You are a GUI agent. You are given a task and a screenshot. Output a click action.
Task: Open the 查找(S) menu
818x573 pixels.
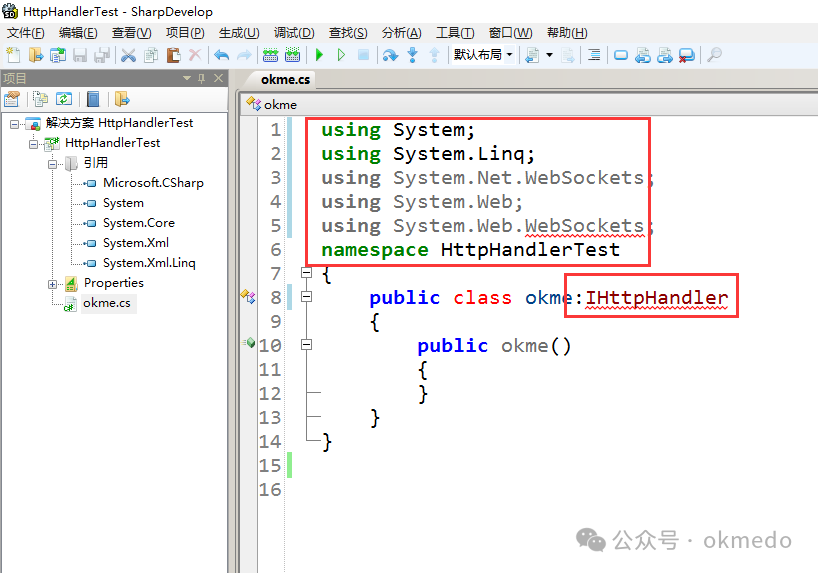click(348, 33)
